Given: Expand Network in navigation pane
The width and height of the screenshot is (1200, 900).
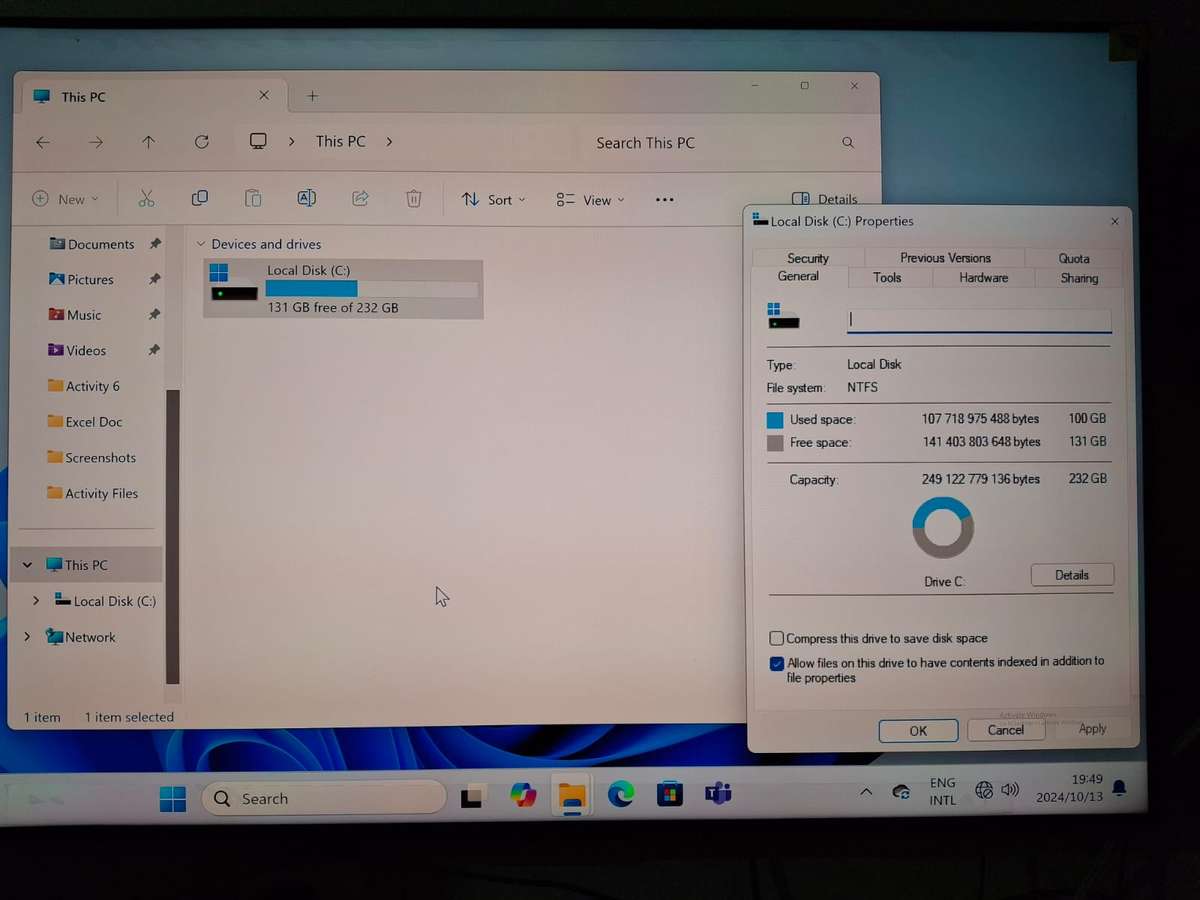Looking at the screenshot, I should (27, 637).
